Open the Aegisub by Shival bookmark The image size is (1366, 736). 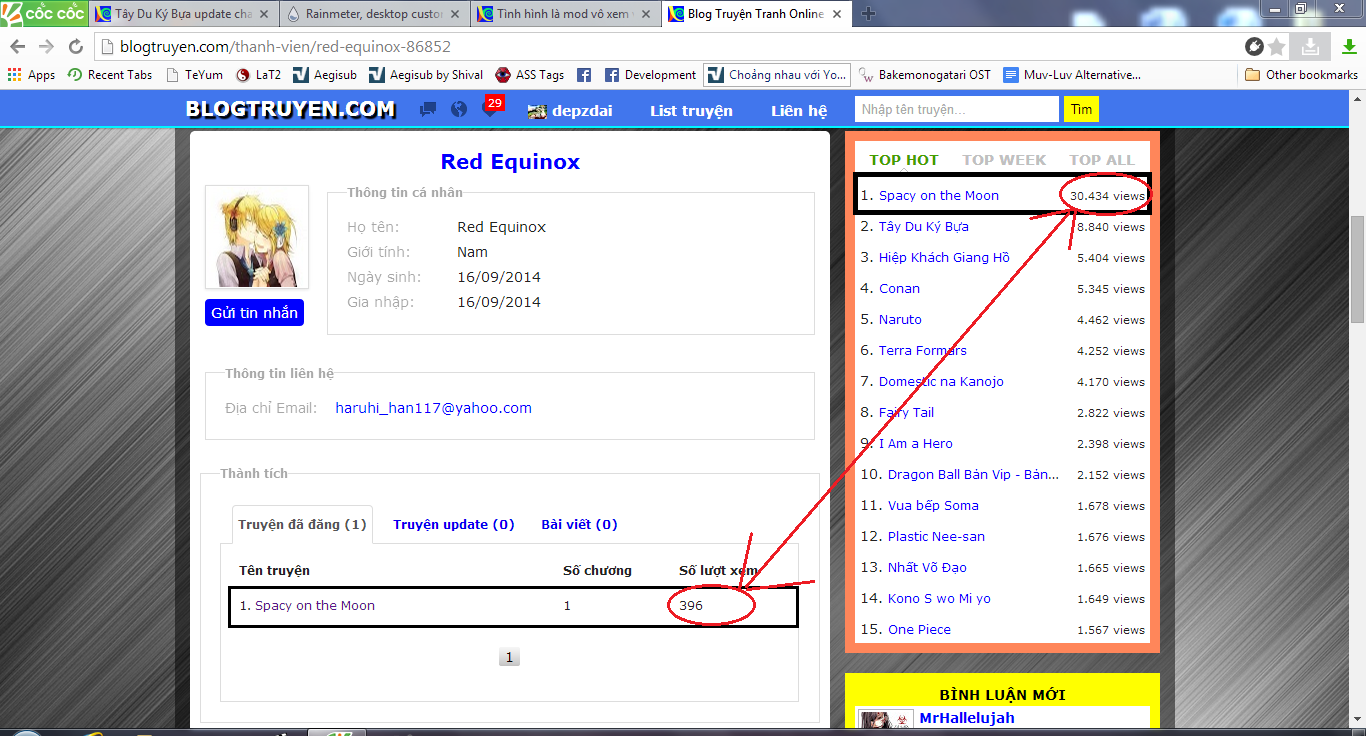coord(426,75)
